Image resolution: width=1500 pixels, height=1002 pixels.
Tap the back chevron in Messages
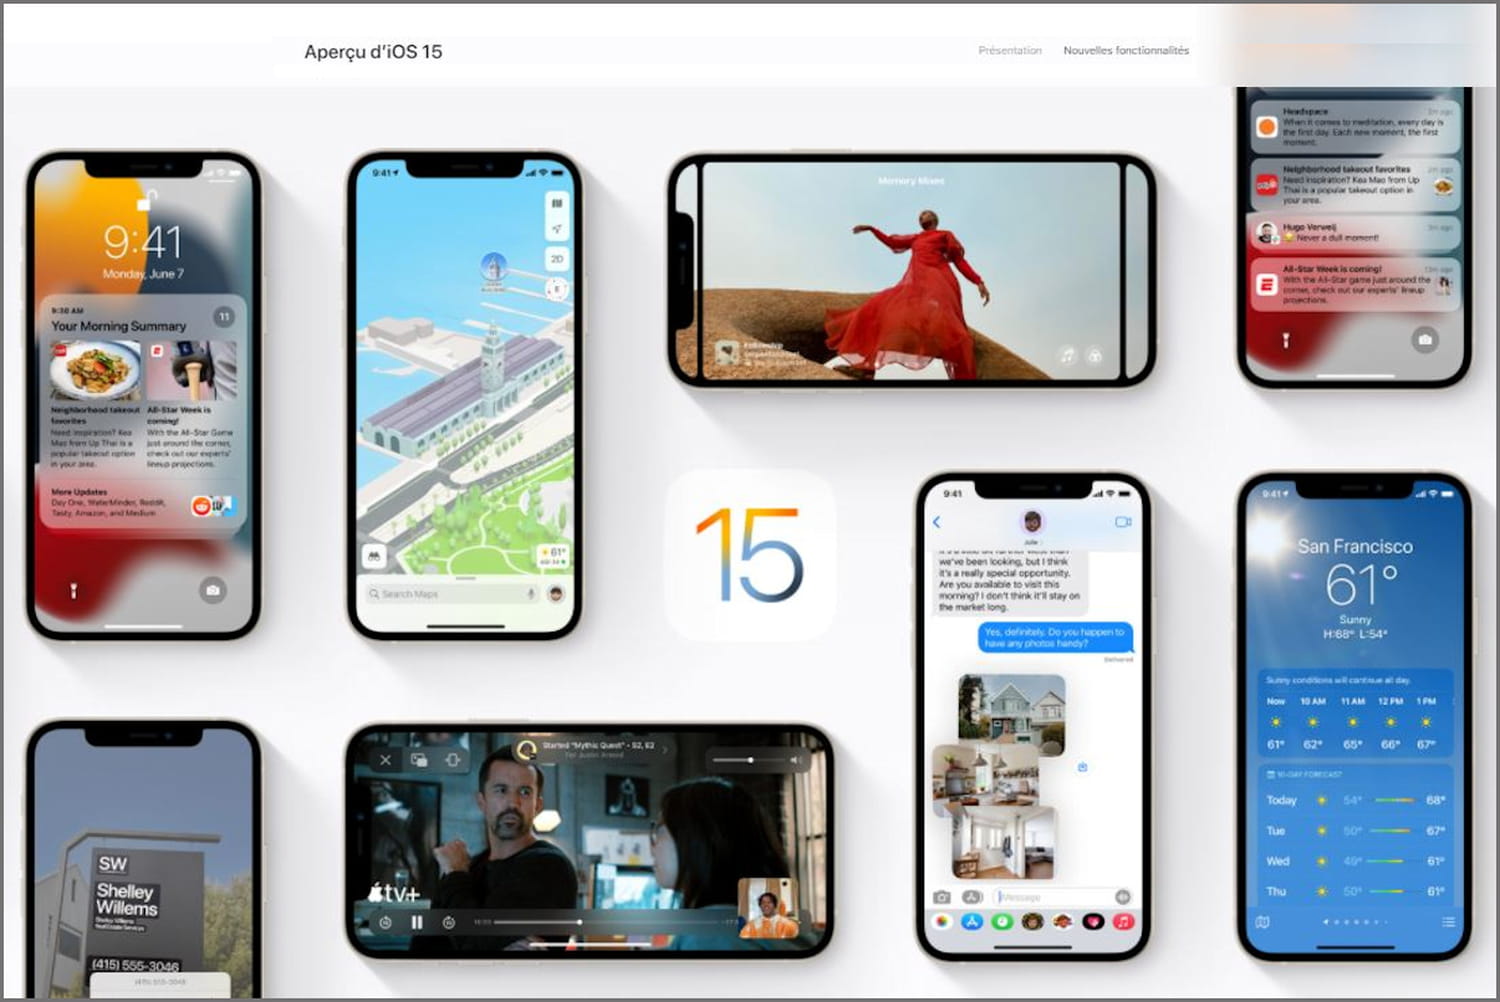pyautogui.click(x=937, y=522)
